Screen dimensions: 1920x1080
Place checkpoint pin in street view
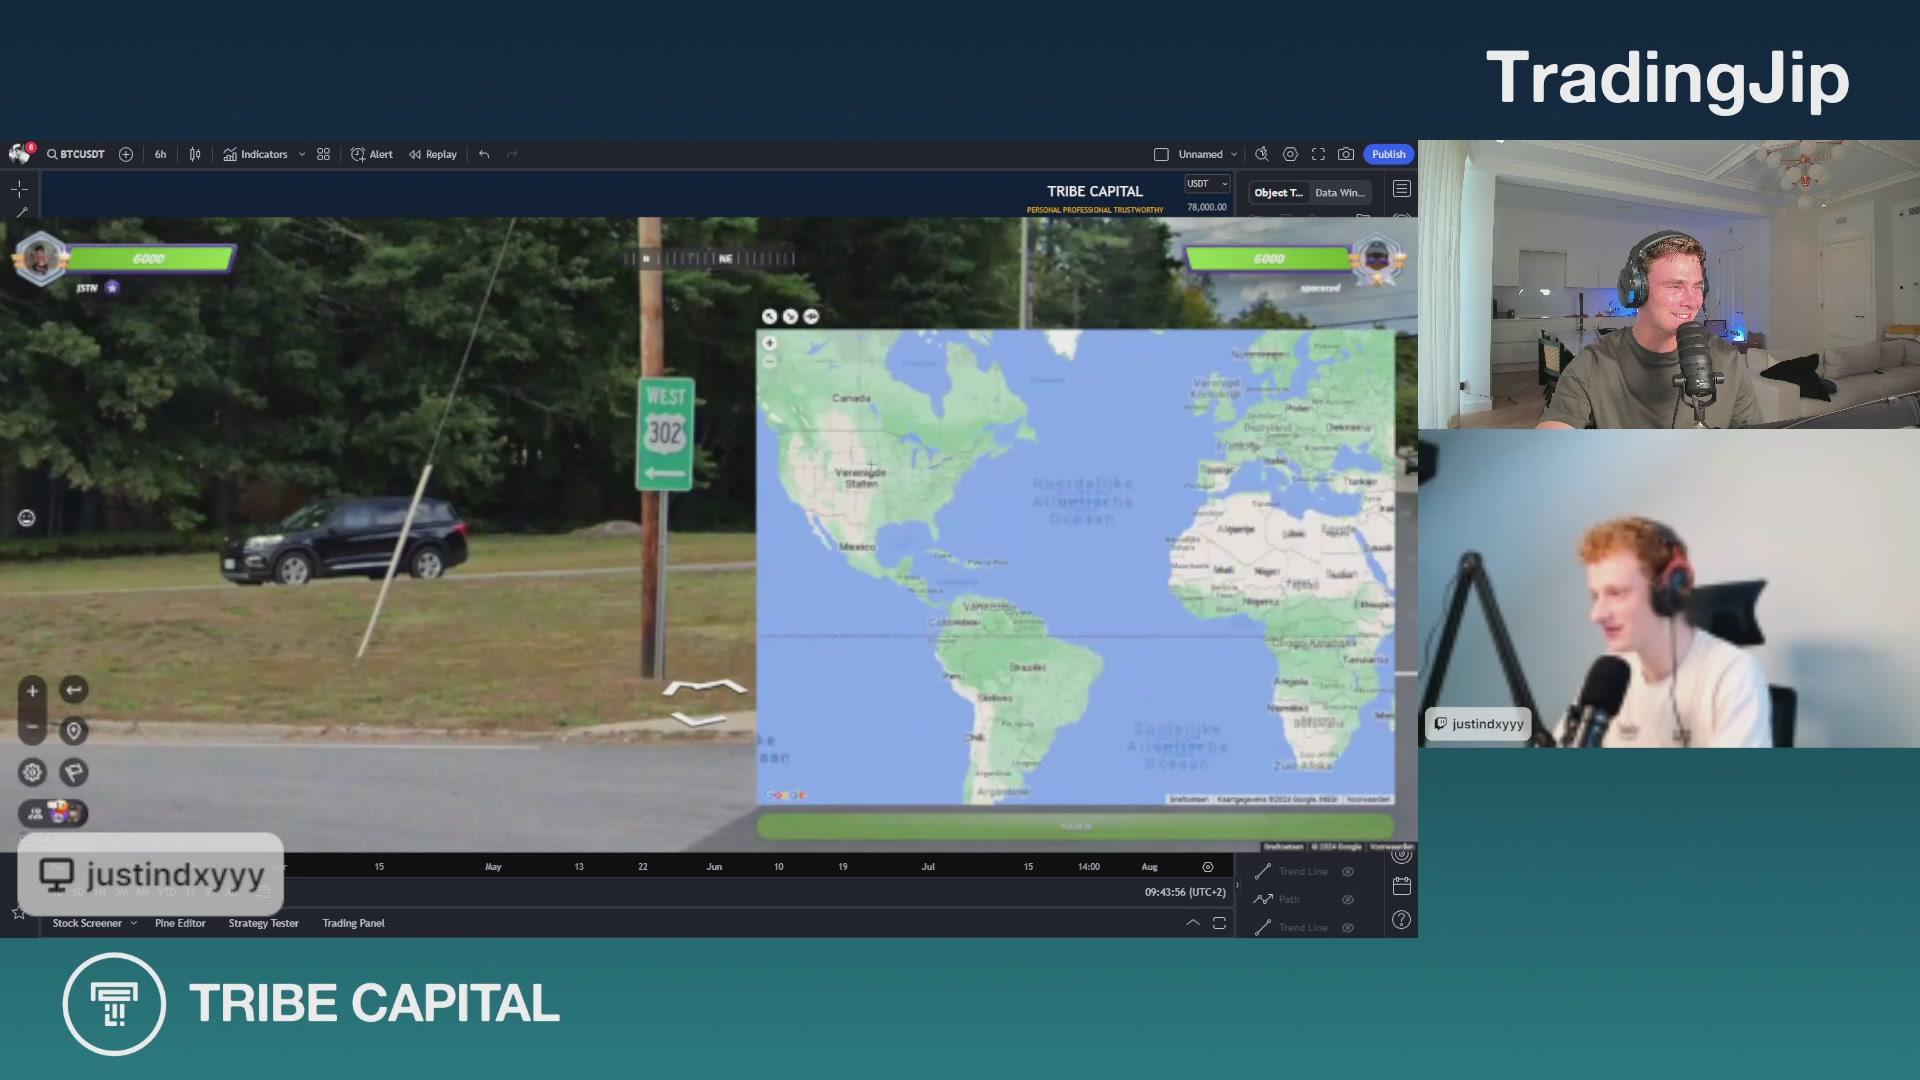74,731
